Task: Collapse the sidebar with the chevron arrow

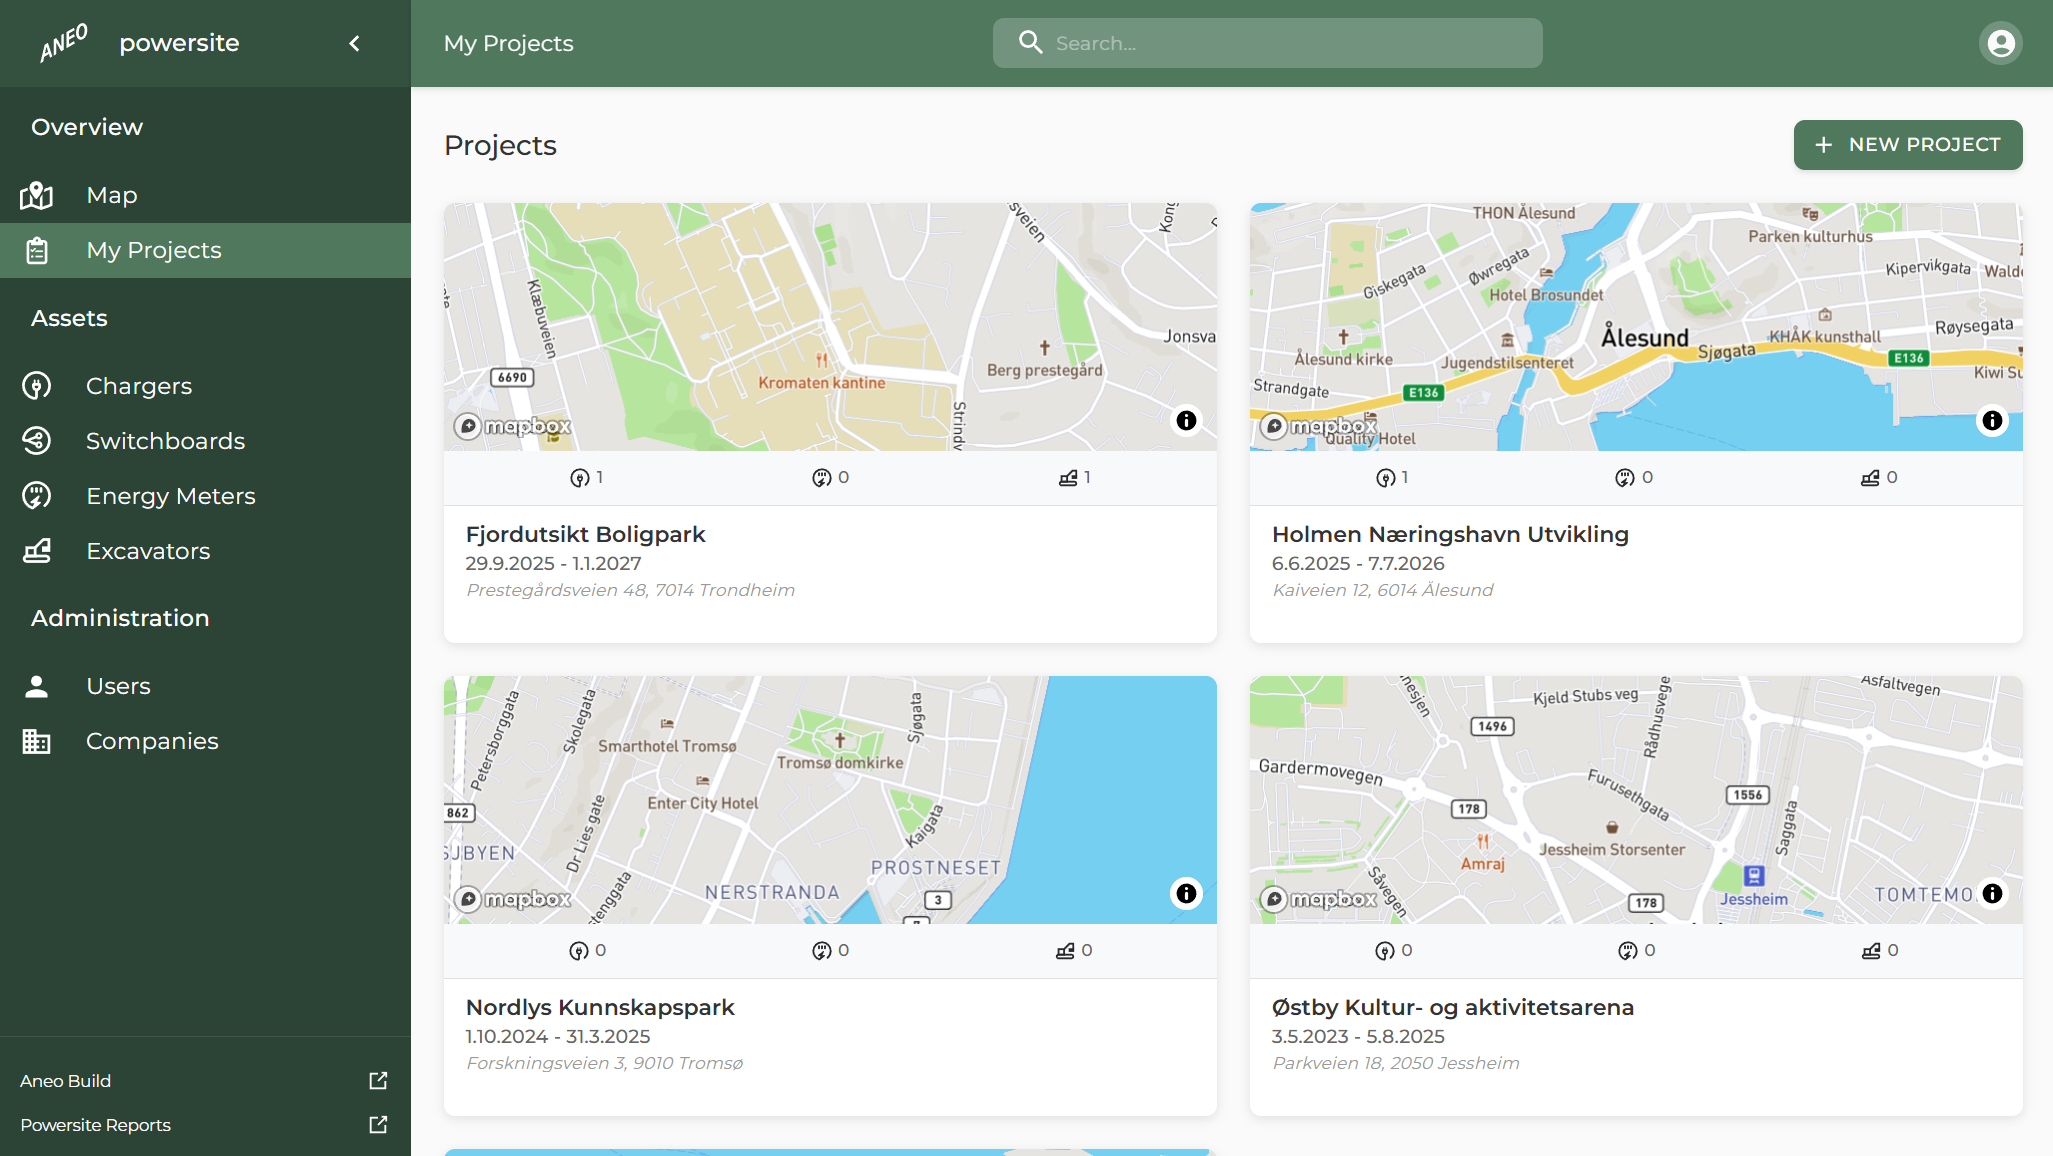Action: [354, 43]
